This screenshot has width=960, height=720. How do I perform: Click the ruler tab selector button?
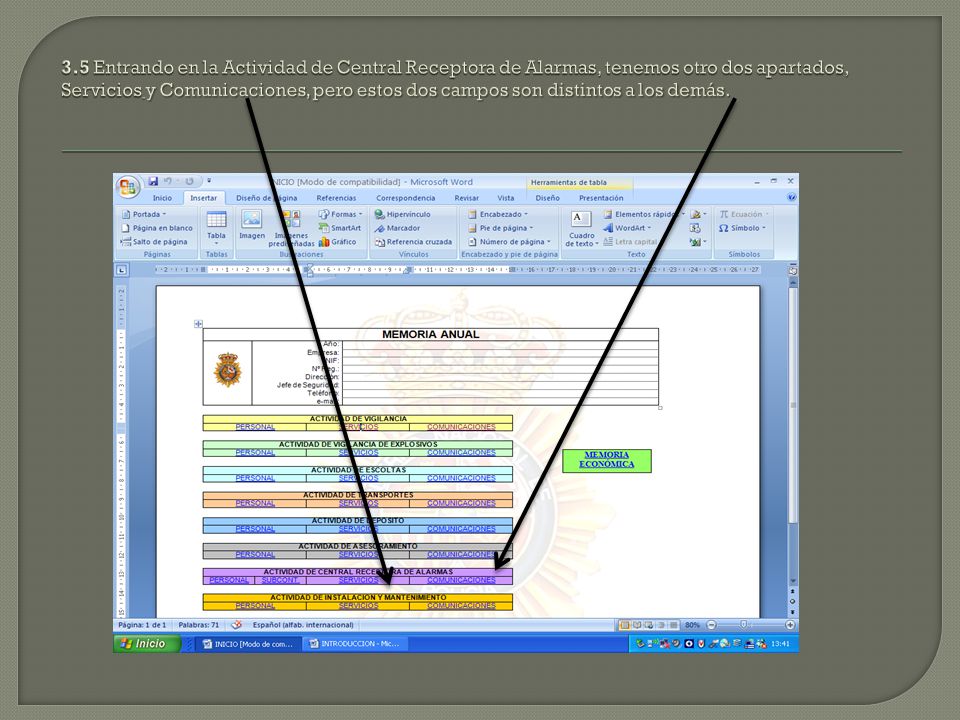121,270
